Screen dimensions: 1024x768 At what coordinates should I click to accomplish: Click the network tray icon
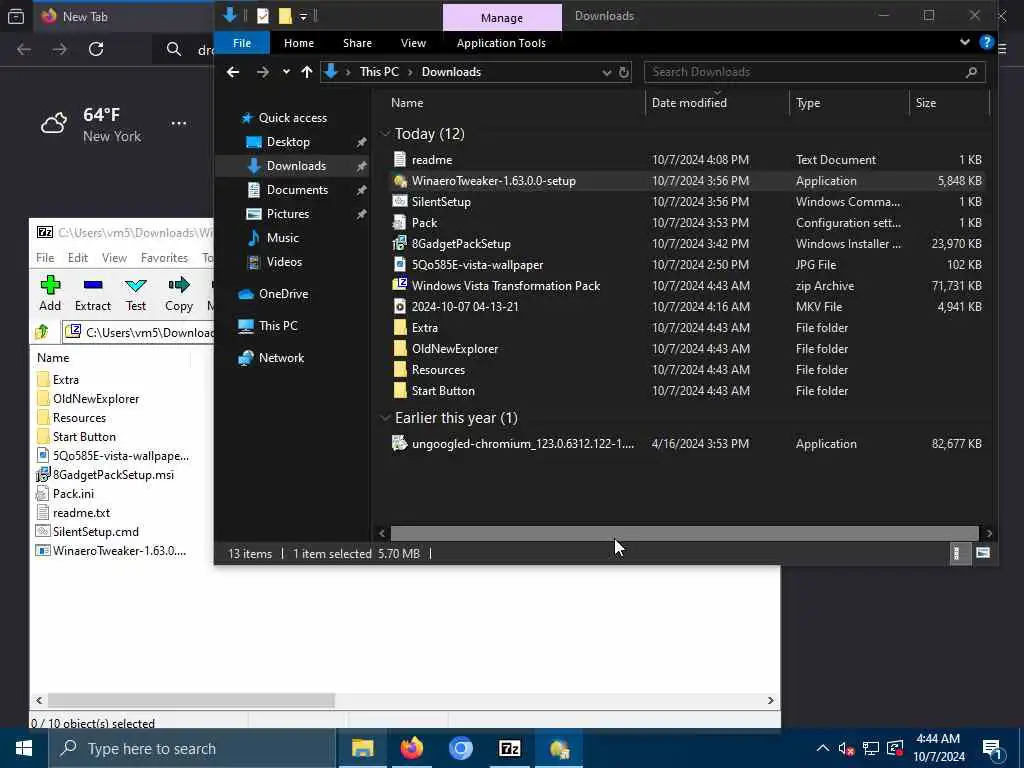(x=871, y=748)
